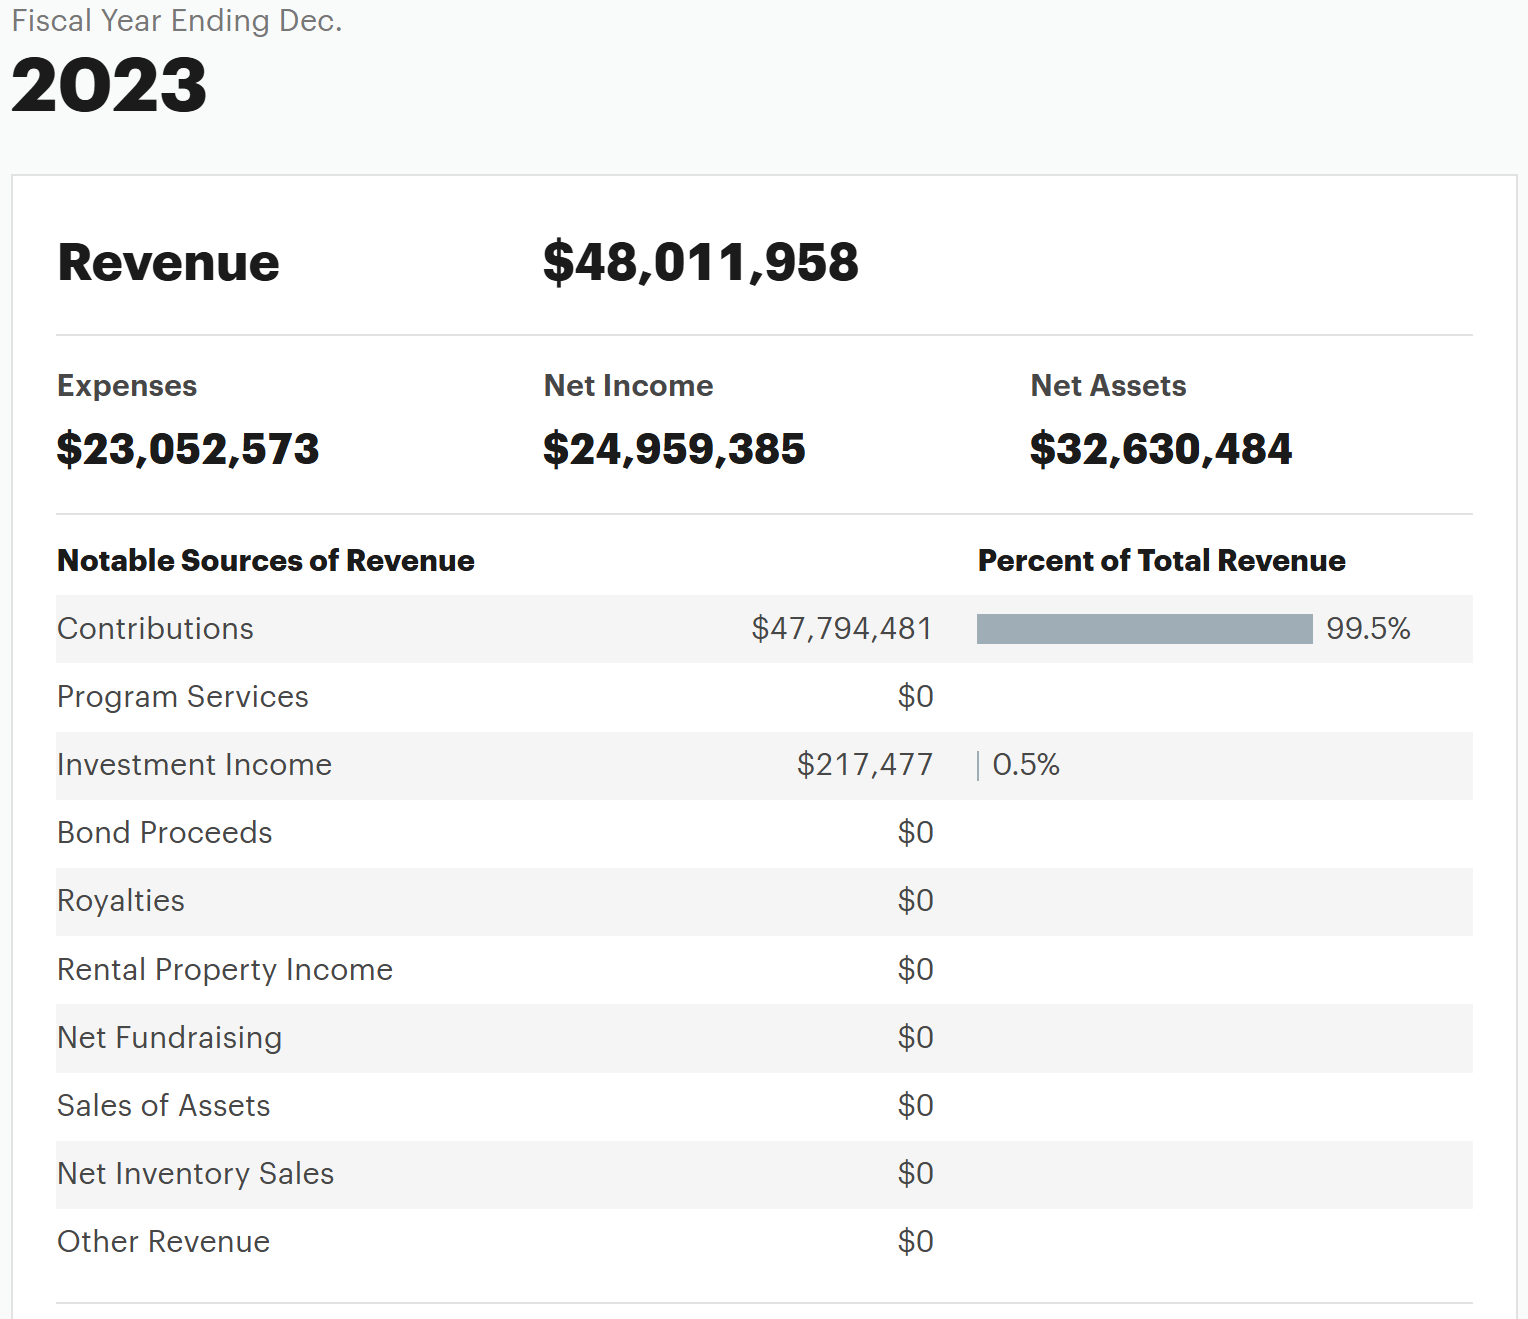Click the Contributions amount $47,794,481
The image size is (1528, 1319).
[x=842, y=629]
